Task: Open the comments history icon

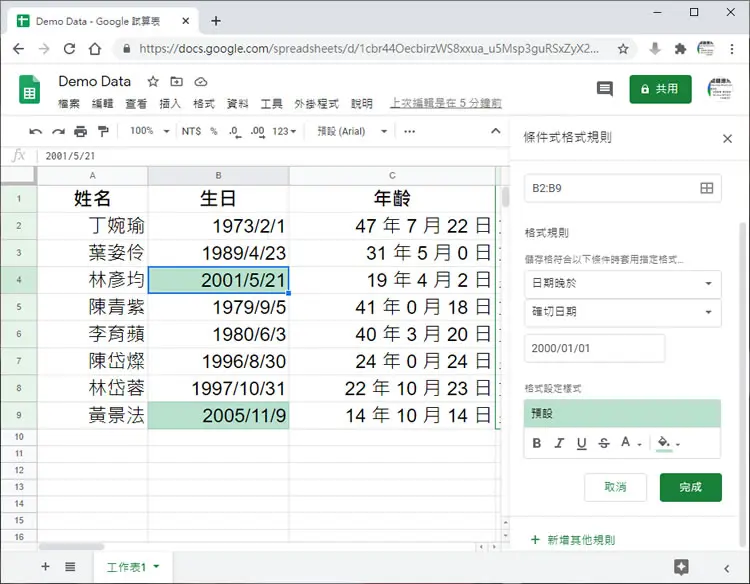Action: click(x=605, y=88)
